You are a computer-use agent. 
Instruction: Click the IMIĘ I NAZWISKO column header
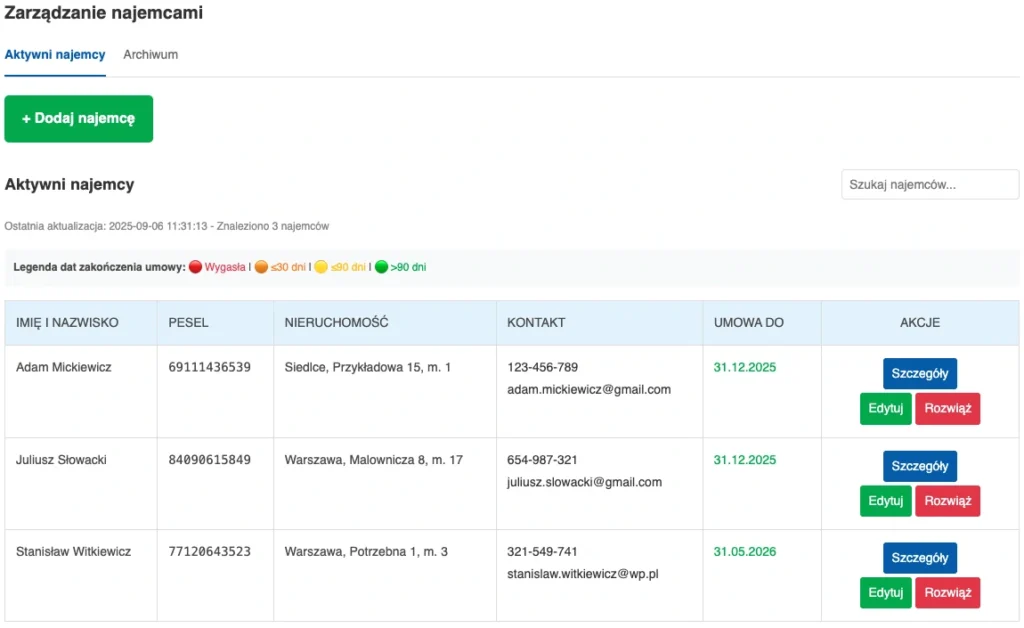tap(67, 323)
